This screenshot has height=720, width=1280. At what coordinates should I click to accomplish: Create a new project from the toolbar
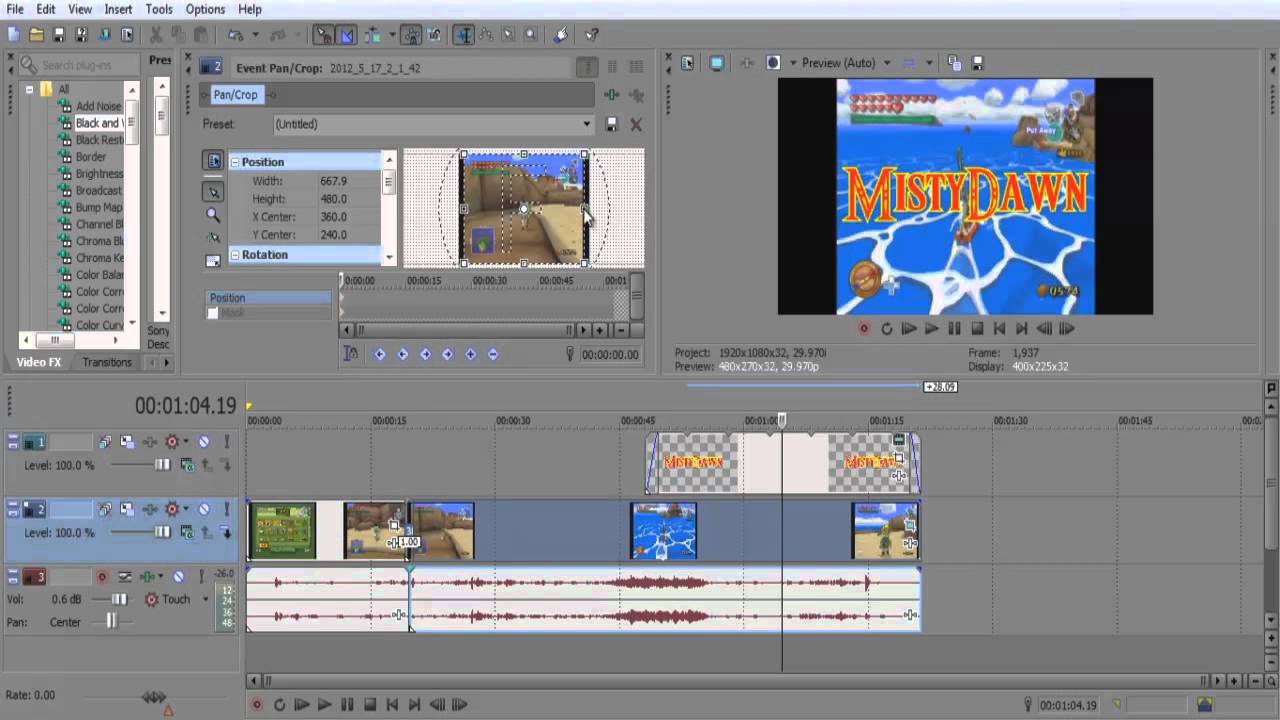13,34
